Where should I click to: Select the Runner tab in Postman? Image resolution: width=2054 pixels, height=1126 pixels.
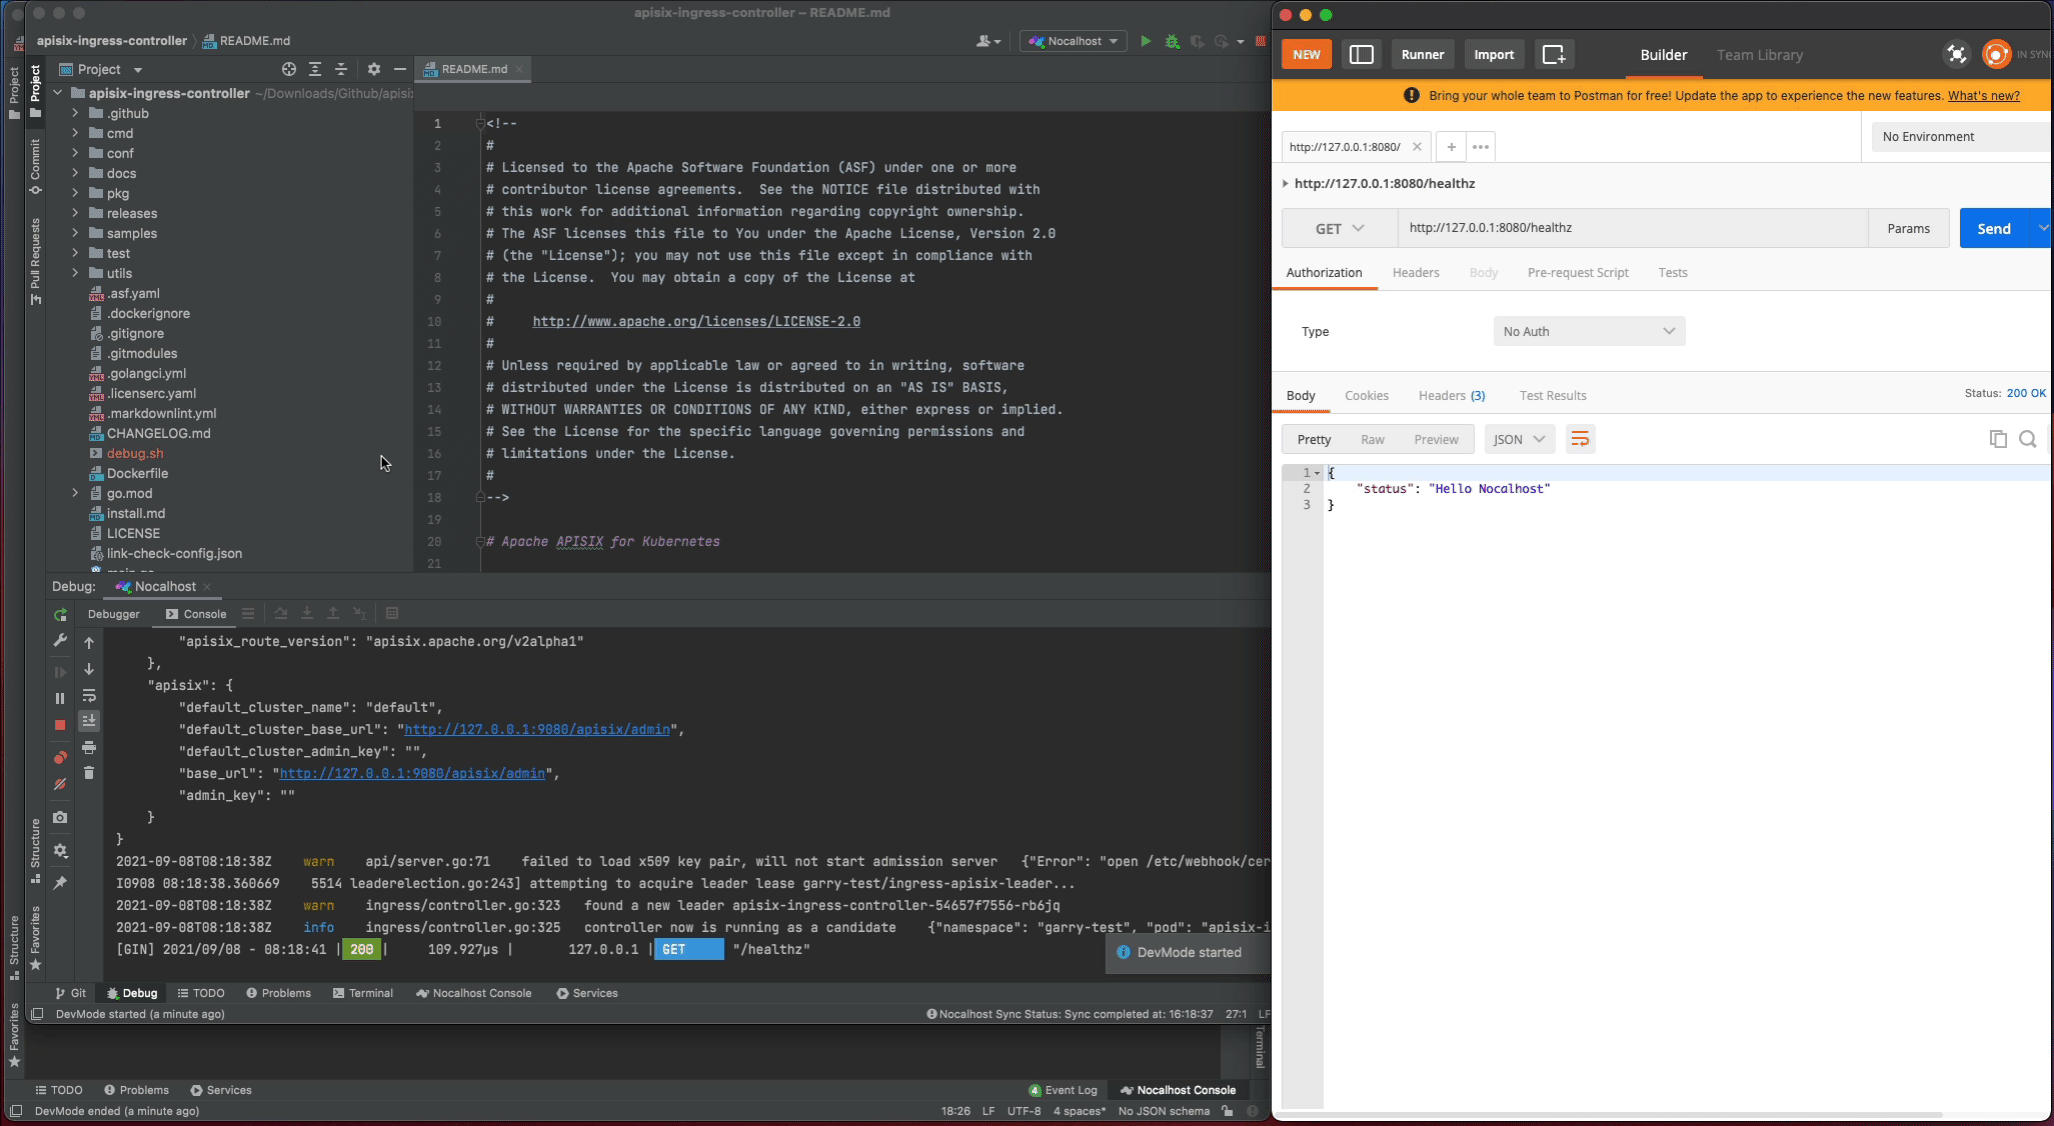tap(1422, 54)
